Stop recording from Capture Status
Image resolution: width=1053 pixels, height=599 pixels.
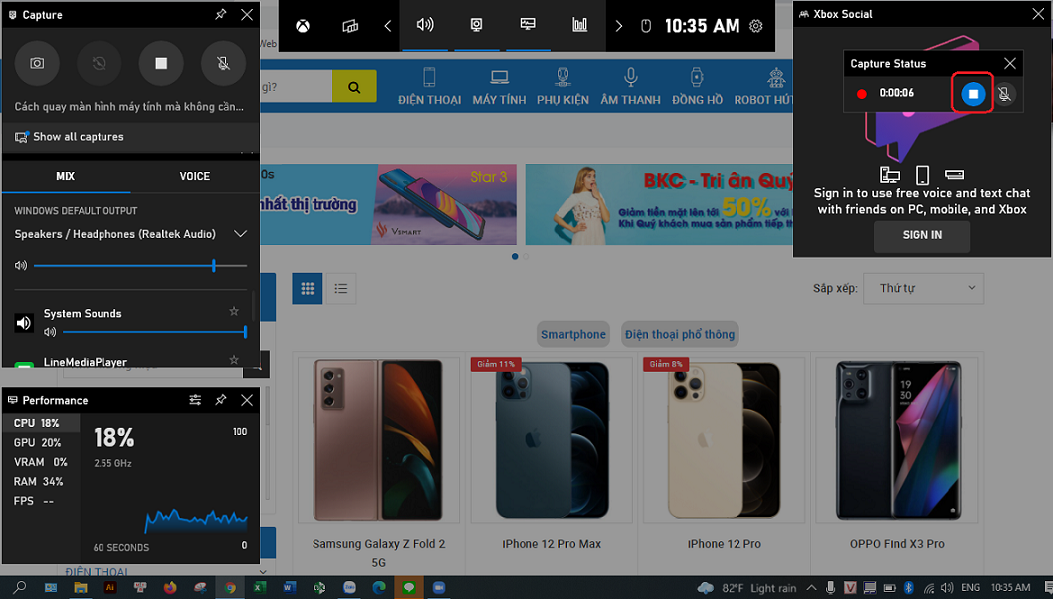972,93
